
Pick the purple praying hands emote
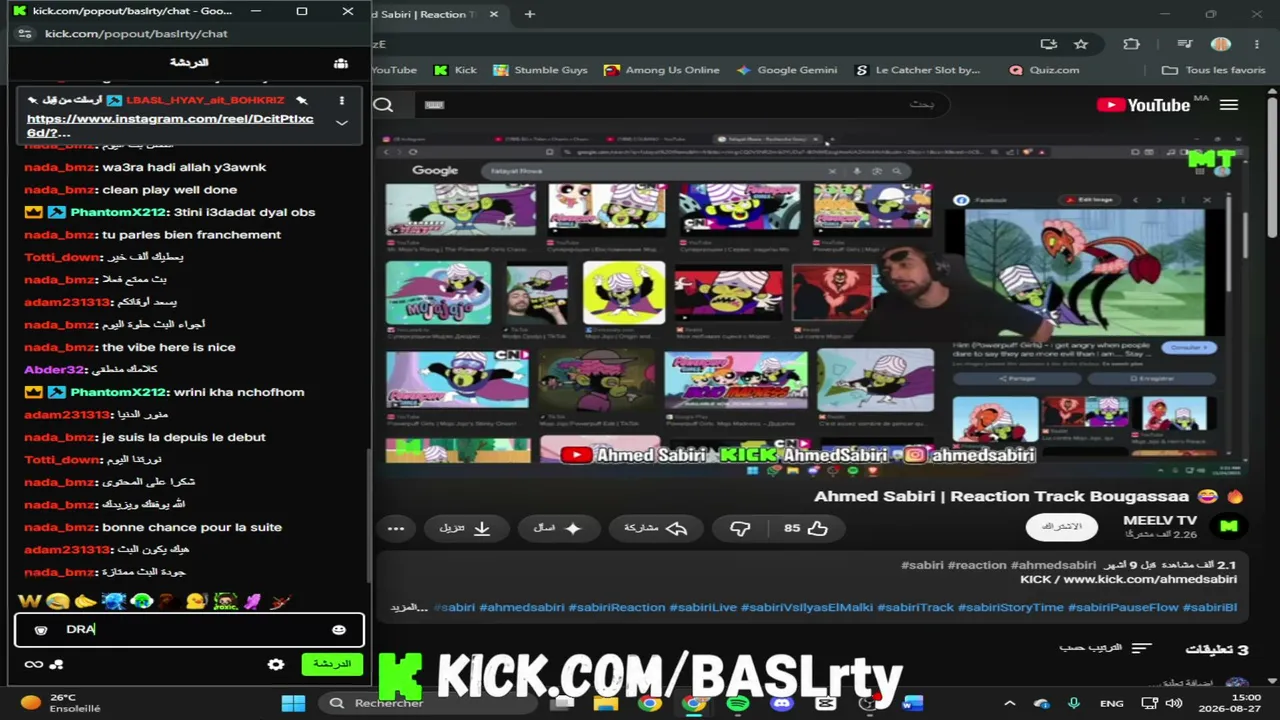(252, 601)
